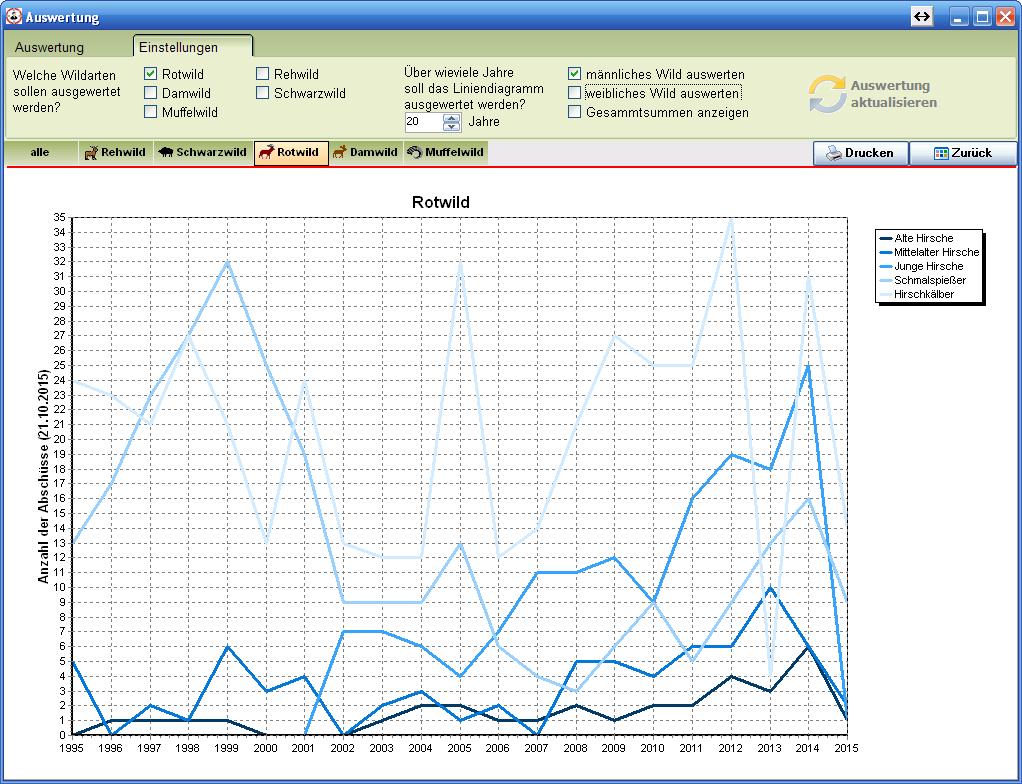Click the Zurück button
The width and height of the screenshot is (1022, 784).
(962, 153)
